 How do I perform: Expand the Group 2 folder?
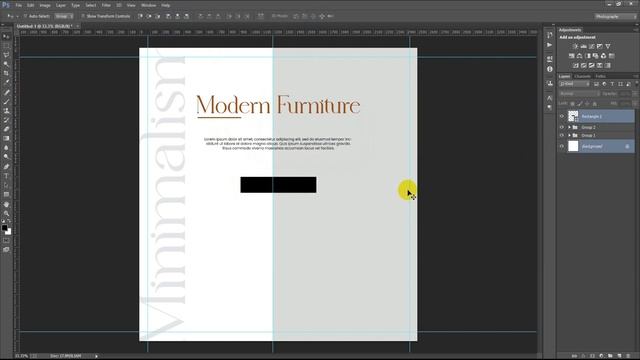coord(569,127)
